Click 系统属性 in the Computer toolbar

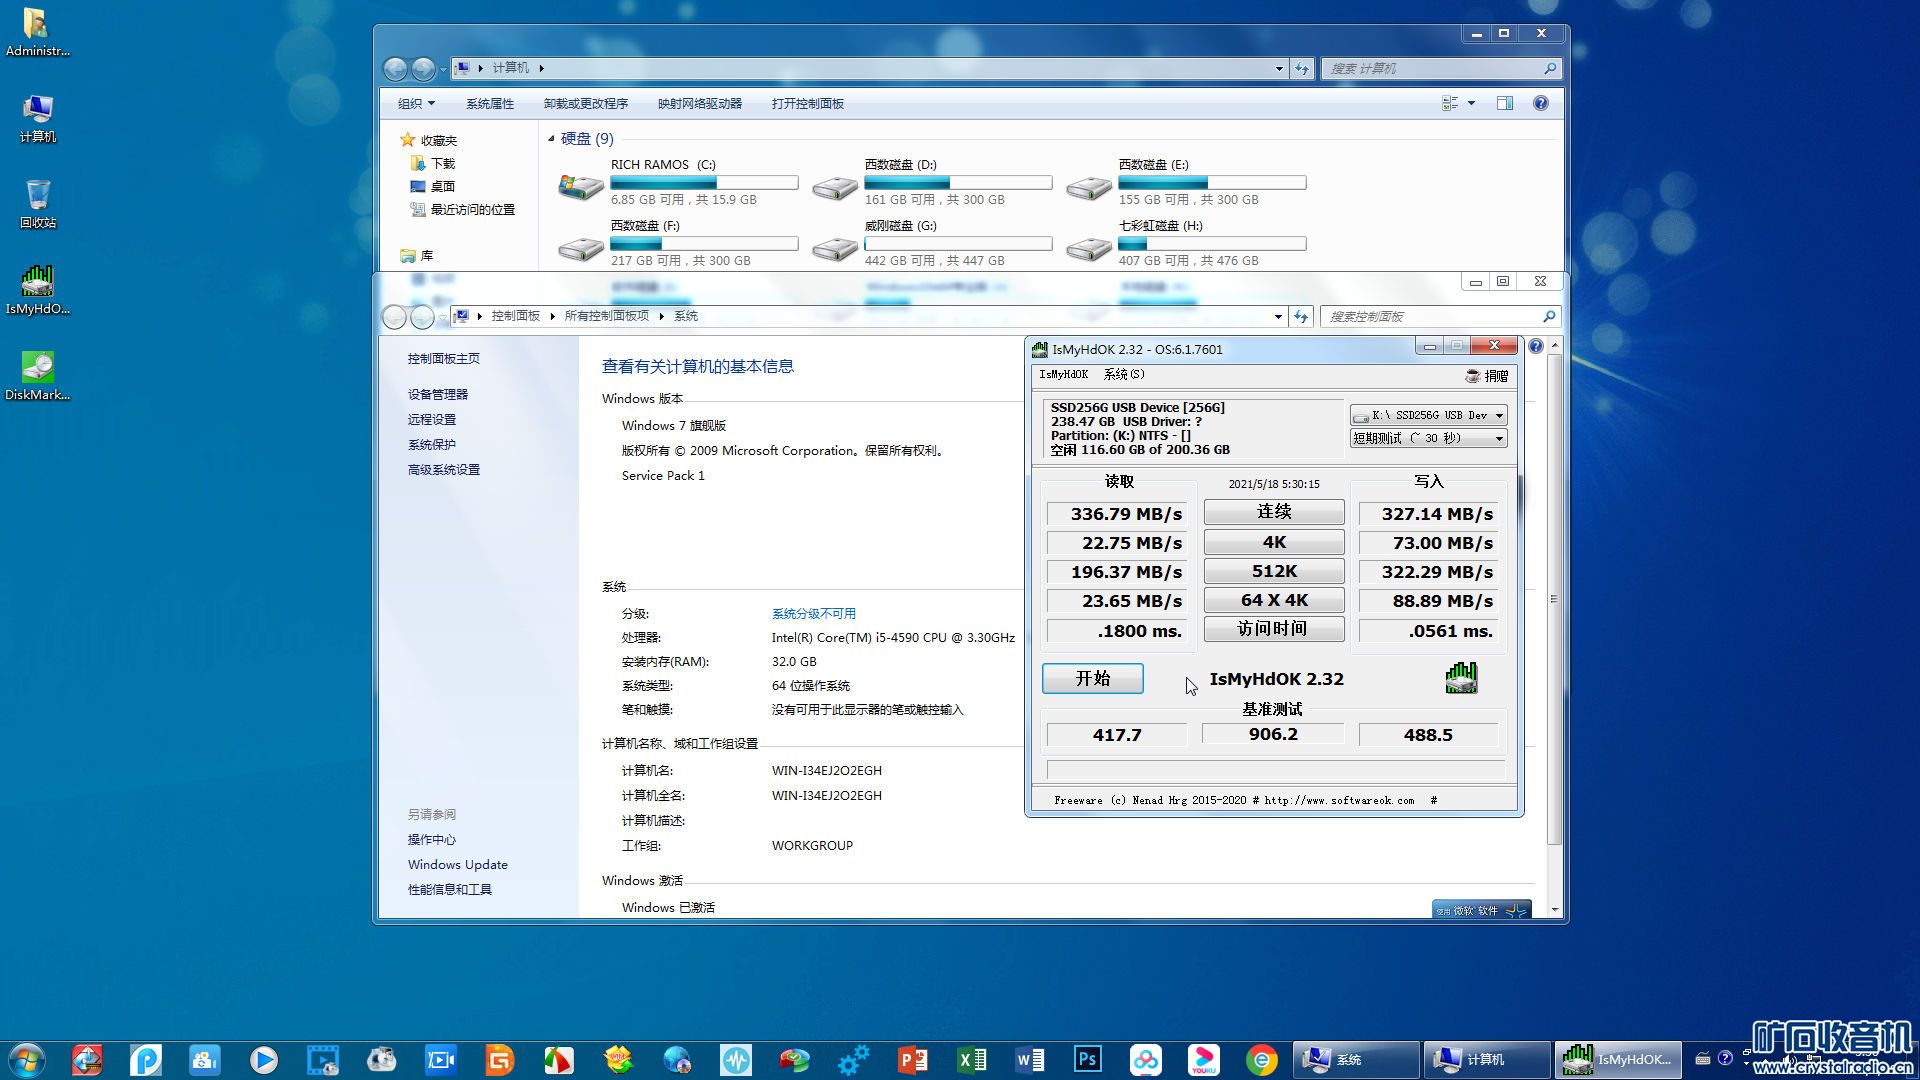click(x=490, y=103)
